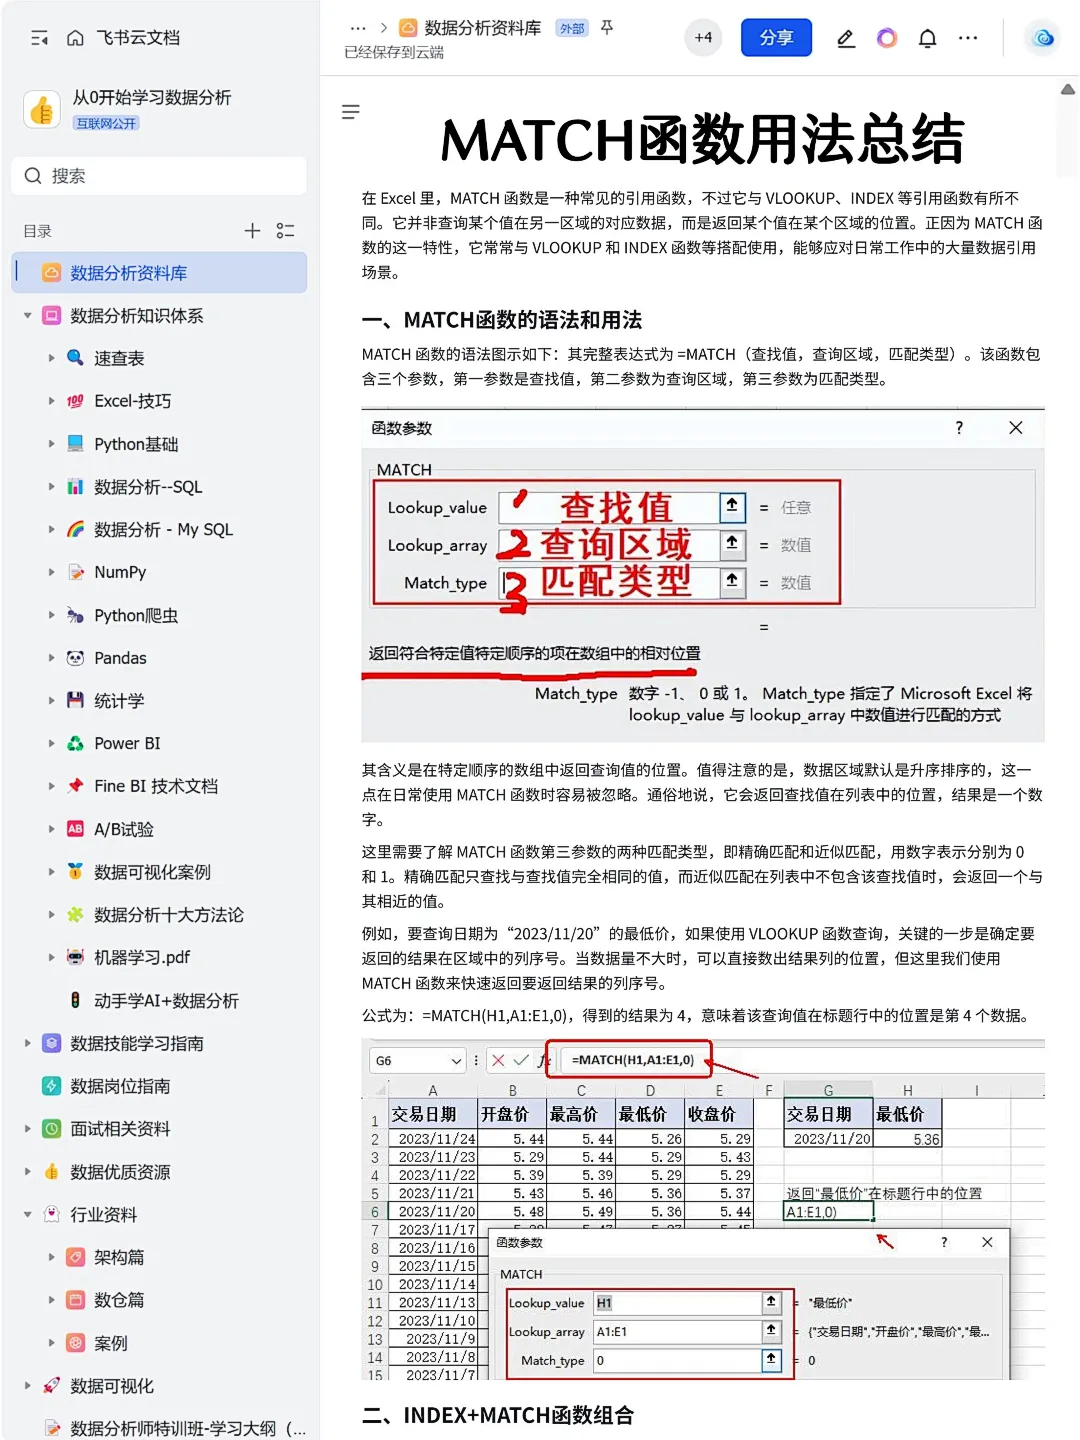Collapse the 行业资料 node
The width and height of the screenshot is (1080, 1440).
click(x=28, y=1215)
